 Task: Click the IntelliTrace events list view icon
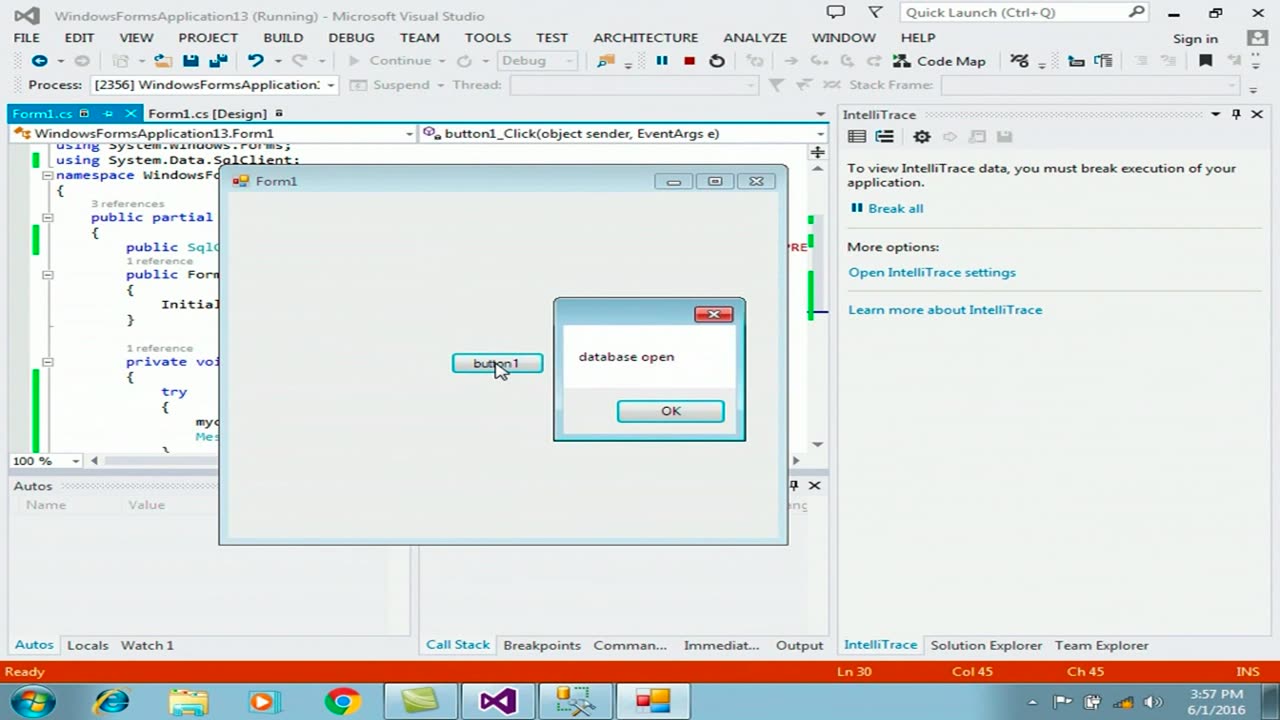click(857, 137)
